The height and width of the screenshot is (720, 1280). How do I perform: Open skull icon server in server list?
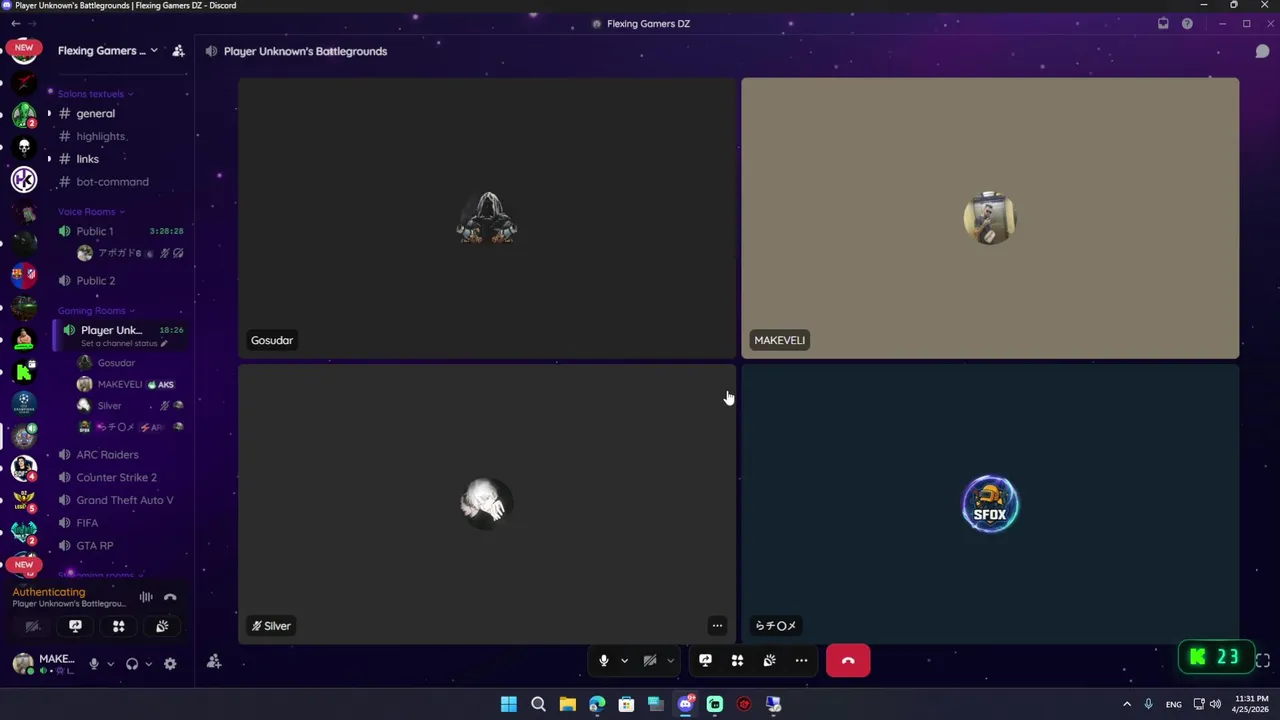pos(24,147)
